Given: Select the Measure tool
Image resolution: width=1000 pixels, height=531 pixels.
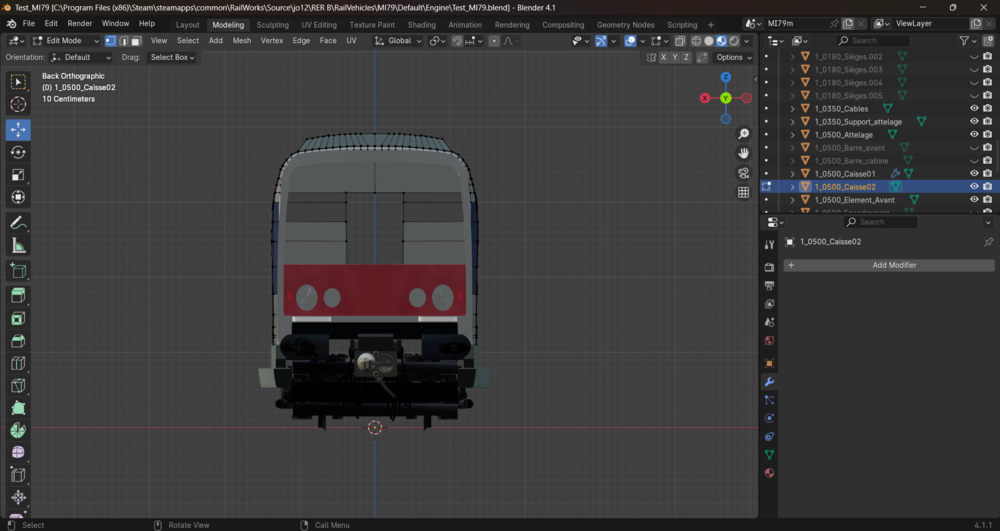Looking at the screenshot, I should [x=18, y=245].
